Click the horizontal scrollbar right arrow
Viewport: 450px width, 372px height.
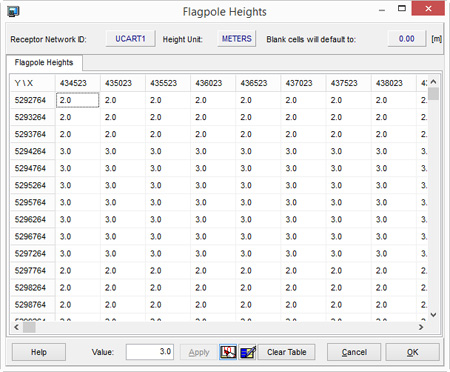click(421, 327)
